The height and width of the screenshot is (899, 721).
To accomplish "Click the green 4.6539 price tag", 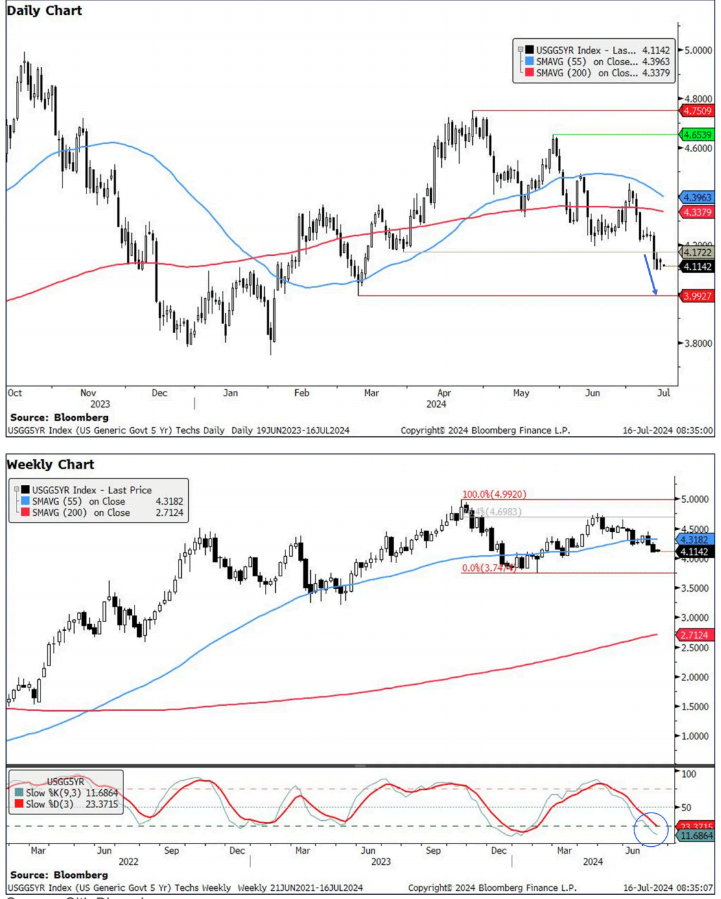I will coord(696,135).
